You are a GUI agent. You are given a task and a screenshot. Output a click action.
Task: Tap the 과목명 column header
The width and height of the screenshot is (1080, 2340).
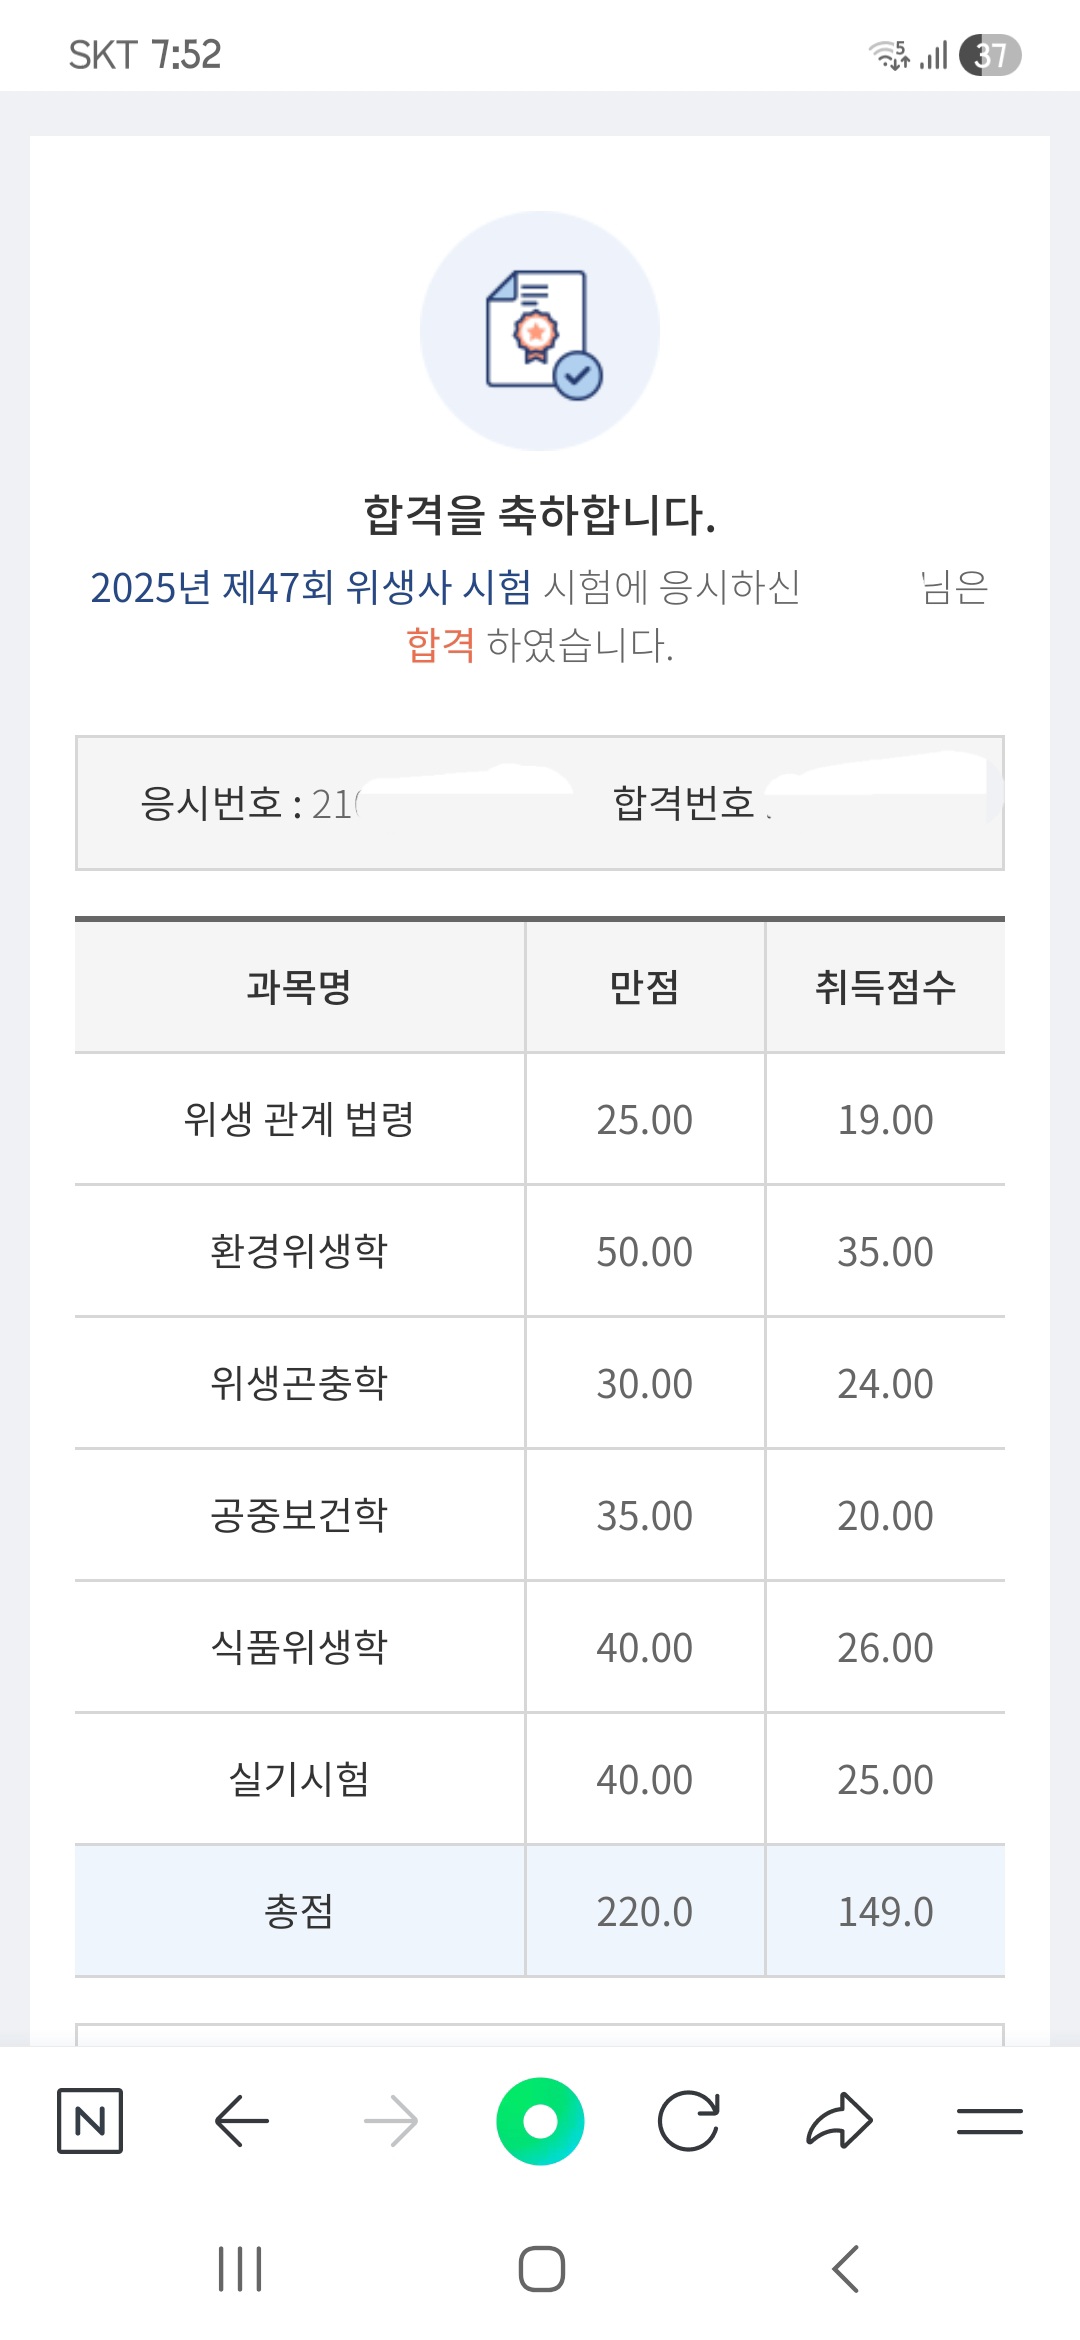(299, 987)
